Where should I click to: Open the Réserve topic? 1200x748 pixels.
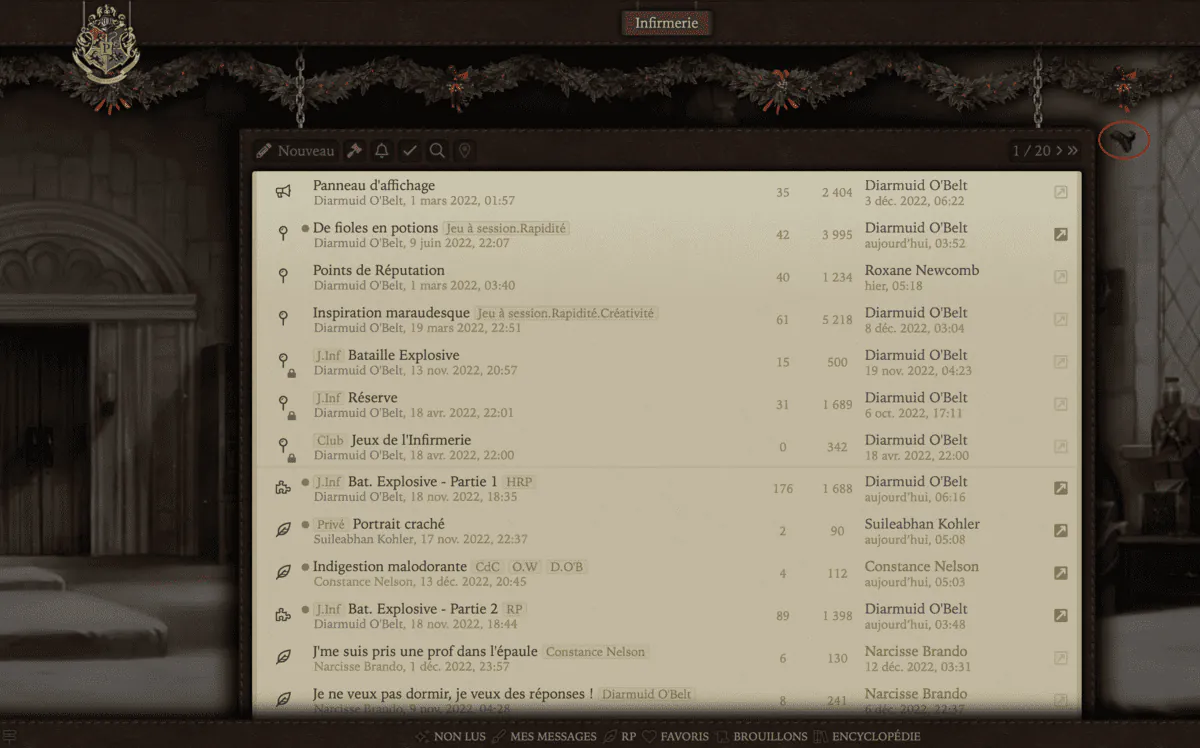pos(372,397)
